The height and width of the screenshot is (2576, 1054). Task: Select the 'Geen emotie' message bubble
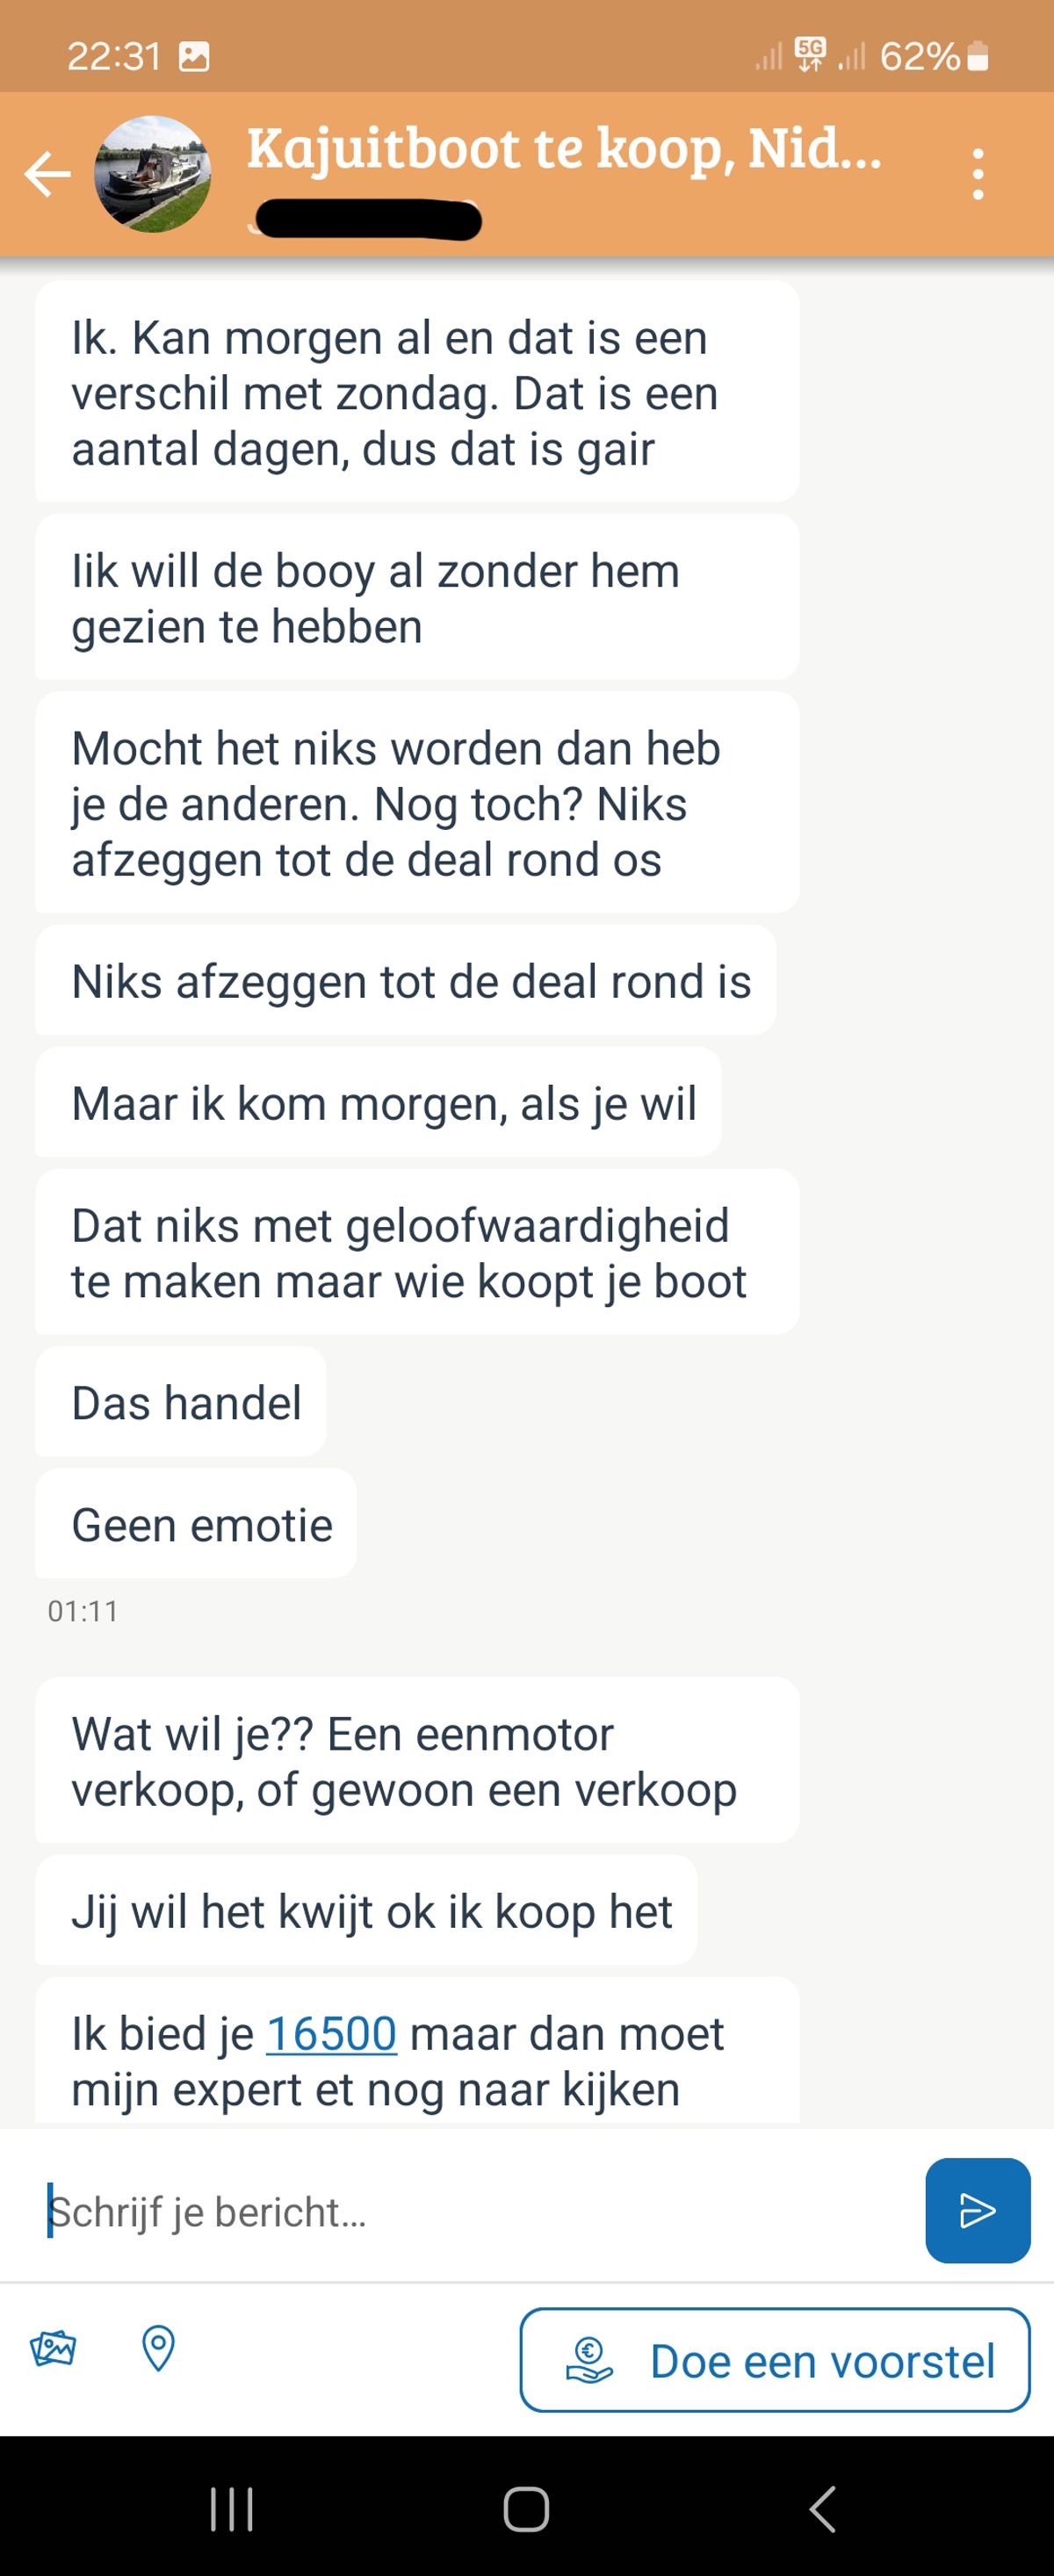point(196,1524)
